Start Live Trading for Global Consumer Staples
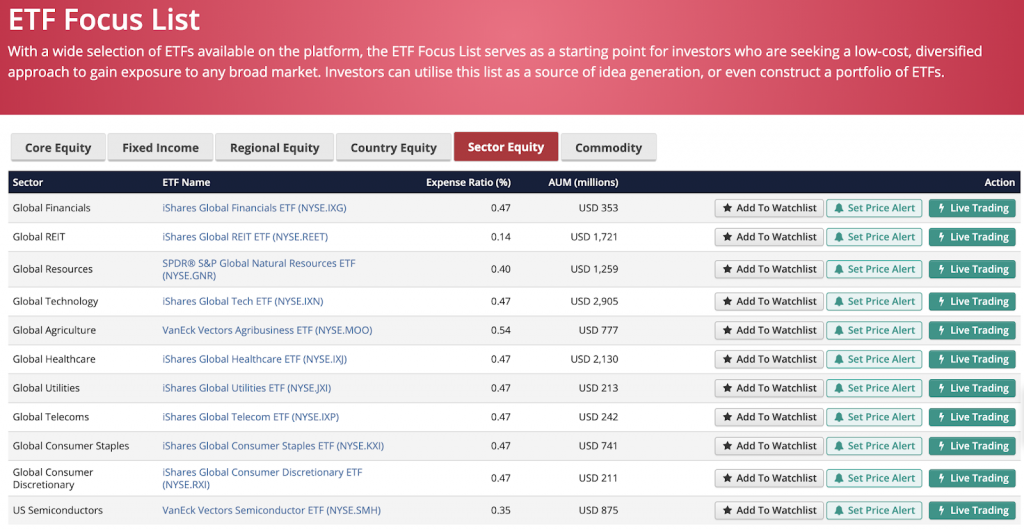 (x=973, y=446)
